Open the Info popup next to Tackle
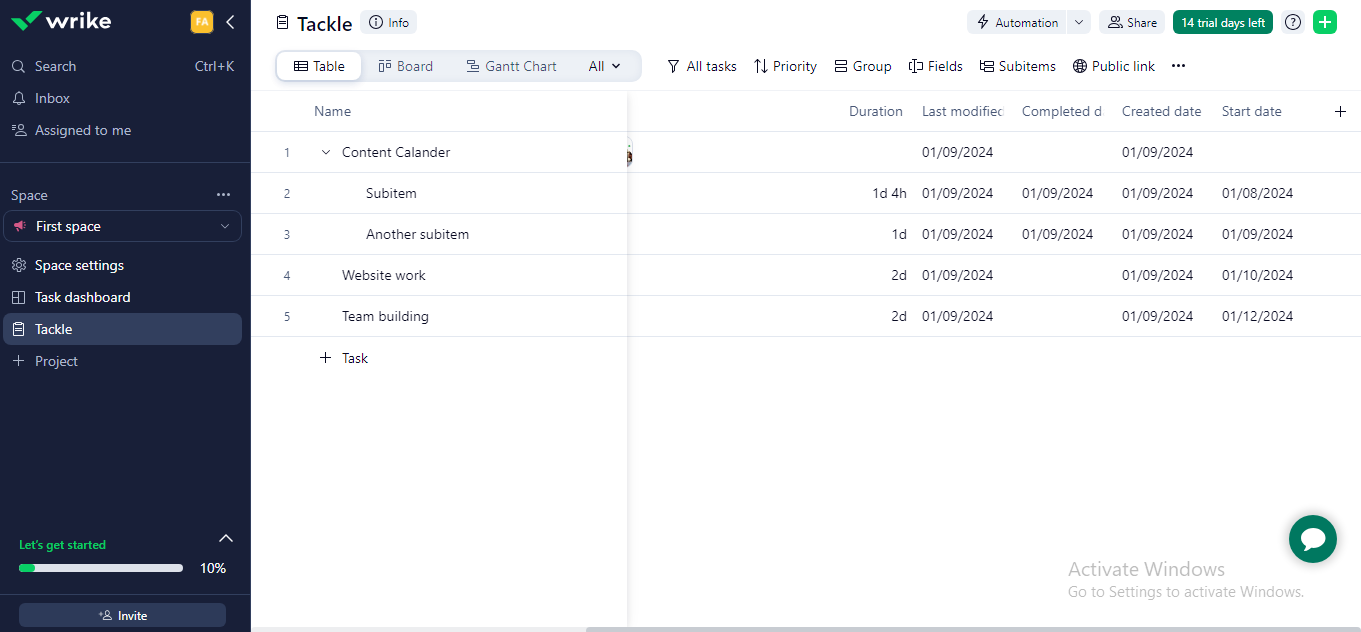Viewport: 1361px width, 632px height. click(x=388, y=21)
